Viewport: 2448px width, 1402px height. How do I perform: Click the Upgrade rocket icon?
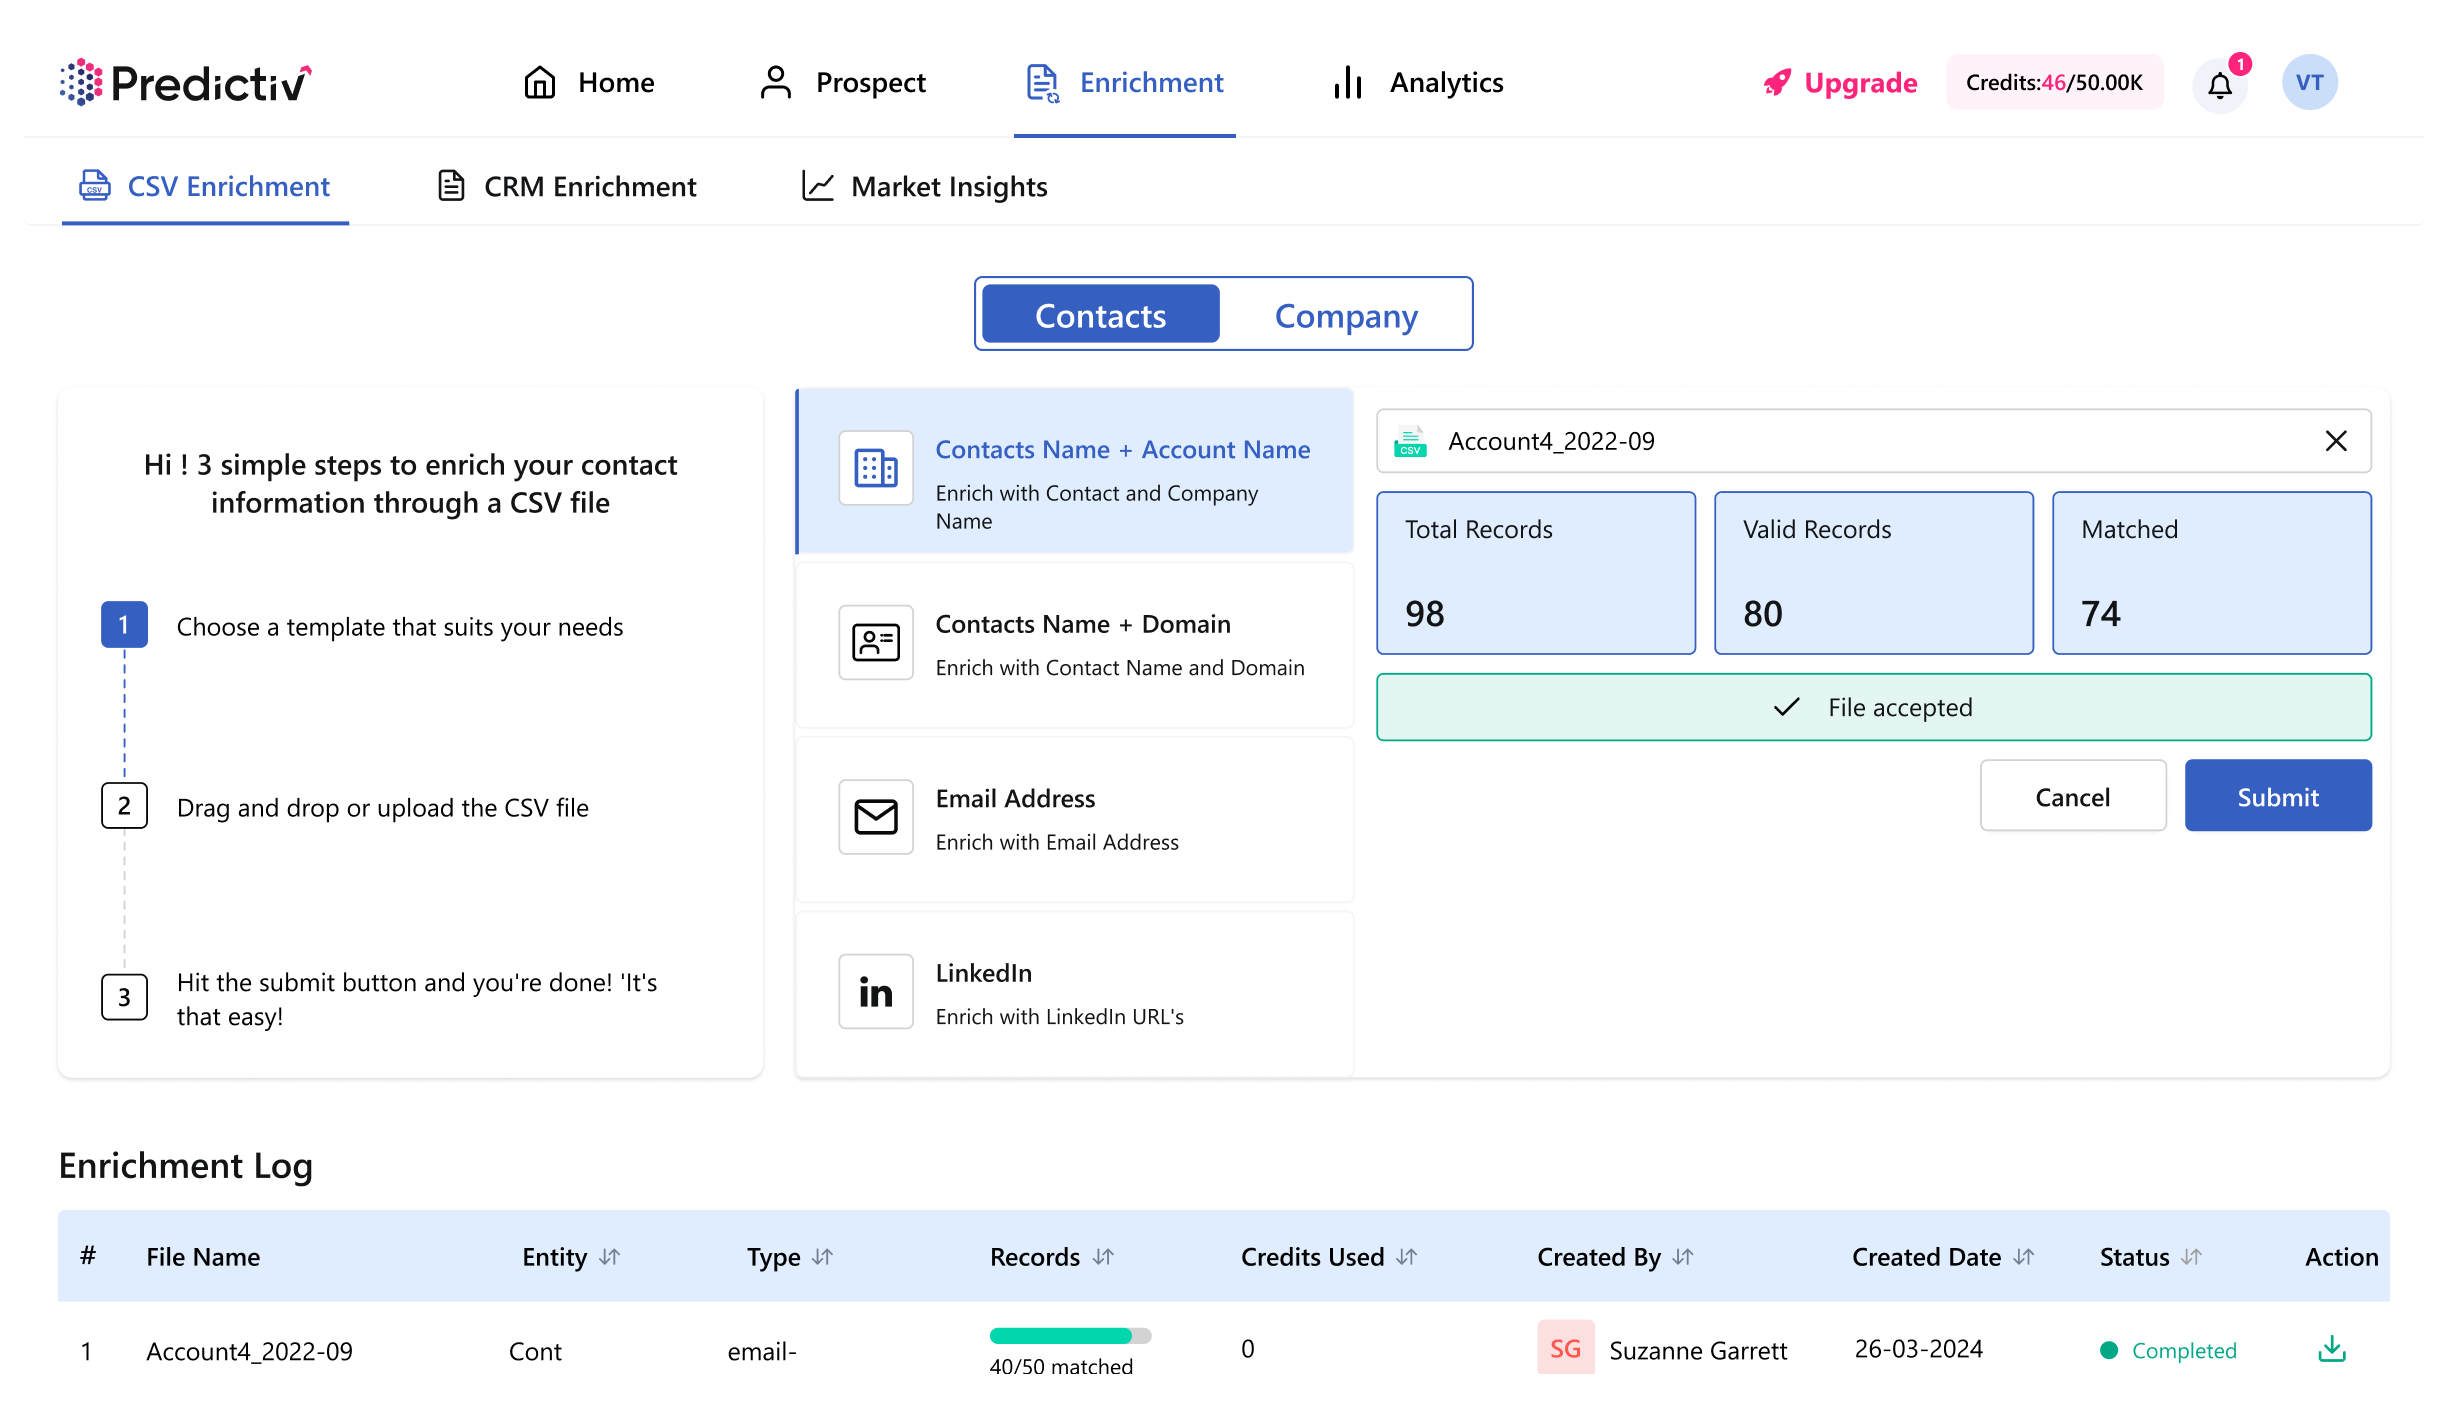coord(1777,81)
